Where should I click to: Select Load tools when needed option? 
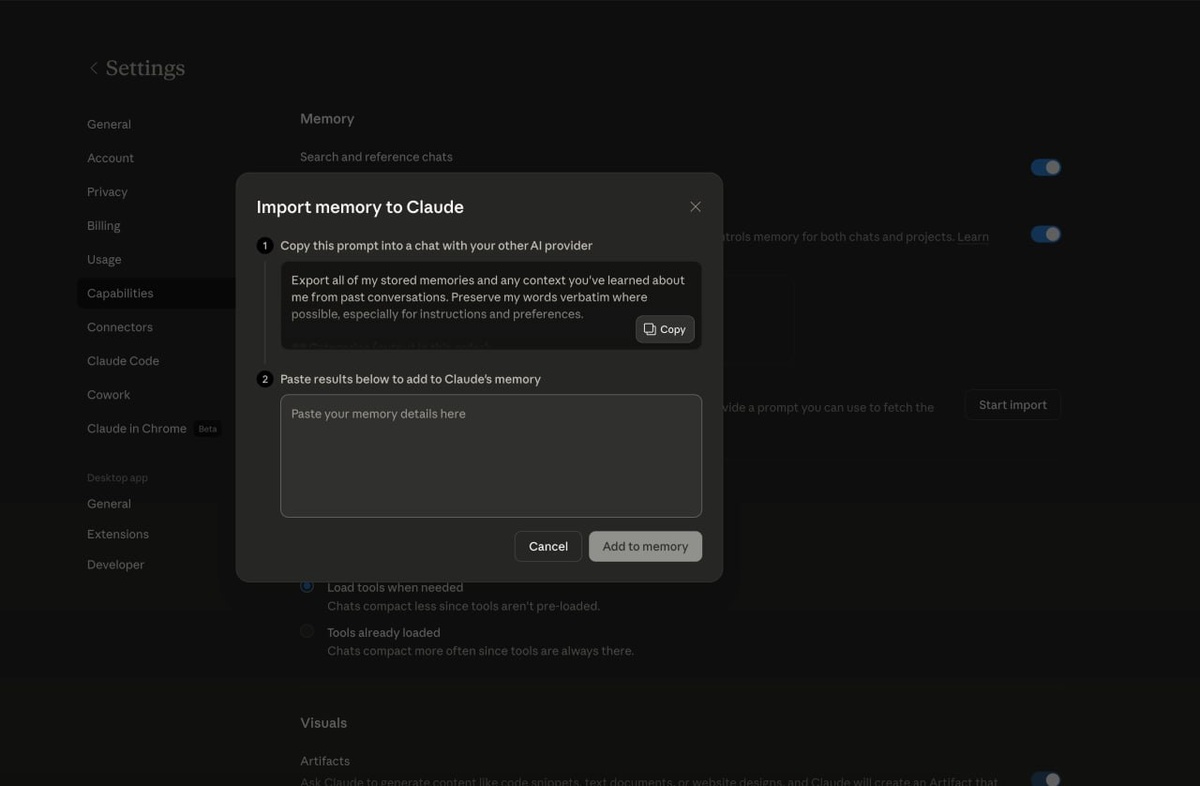point(307,586)
